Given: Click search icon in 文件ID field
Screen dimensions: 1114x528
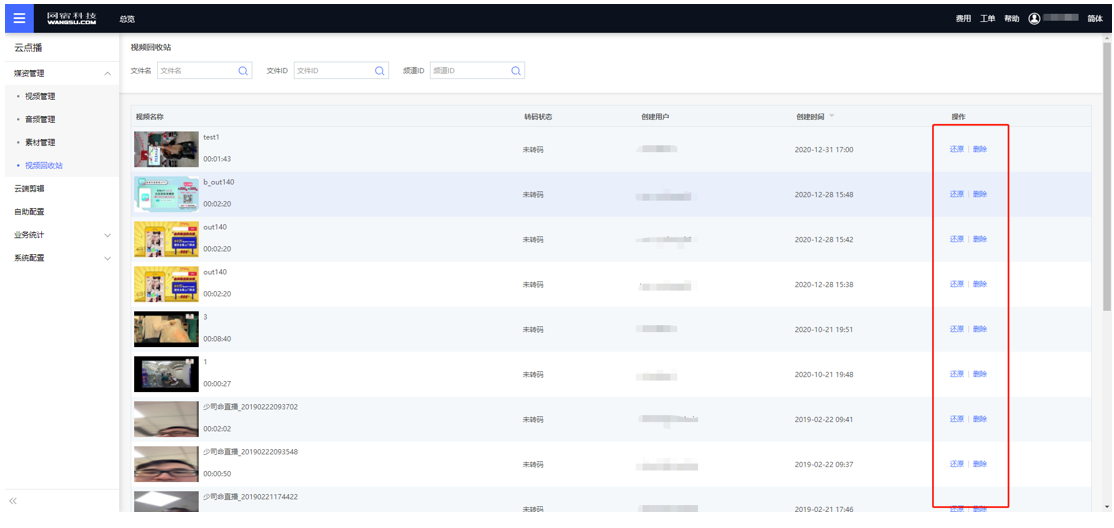Looking at the screenshot, I should coord(380,71).
